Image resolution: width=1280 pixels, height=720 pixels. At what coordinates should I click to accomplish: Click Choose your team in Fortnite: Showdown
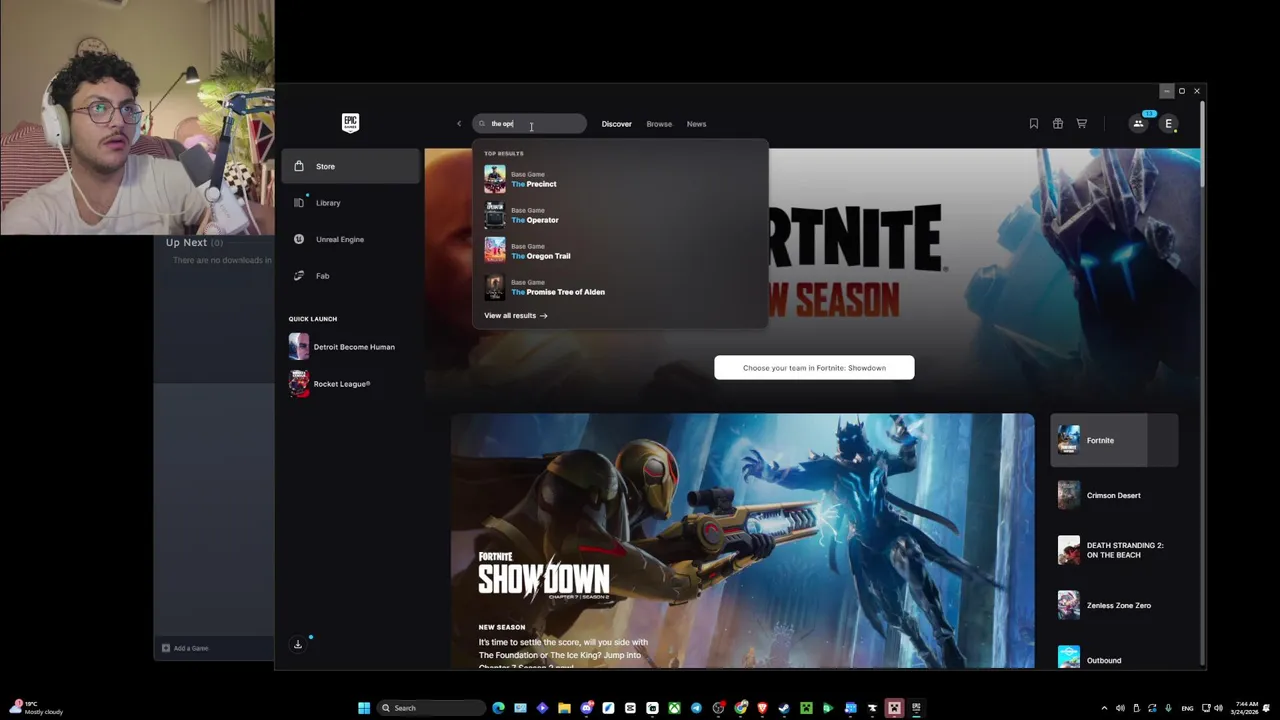tap(814, 368)
